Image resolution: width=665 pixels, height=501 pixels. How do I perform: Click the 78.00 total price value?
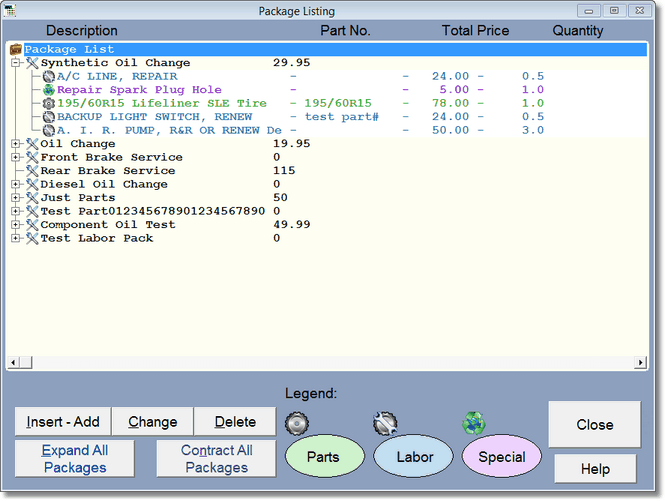[x=450, y=103]
